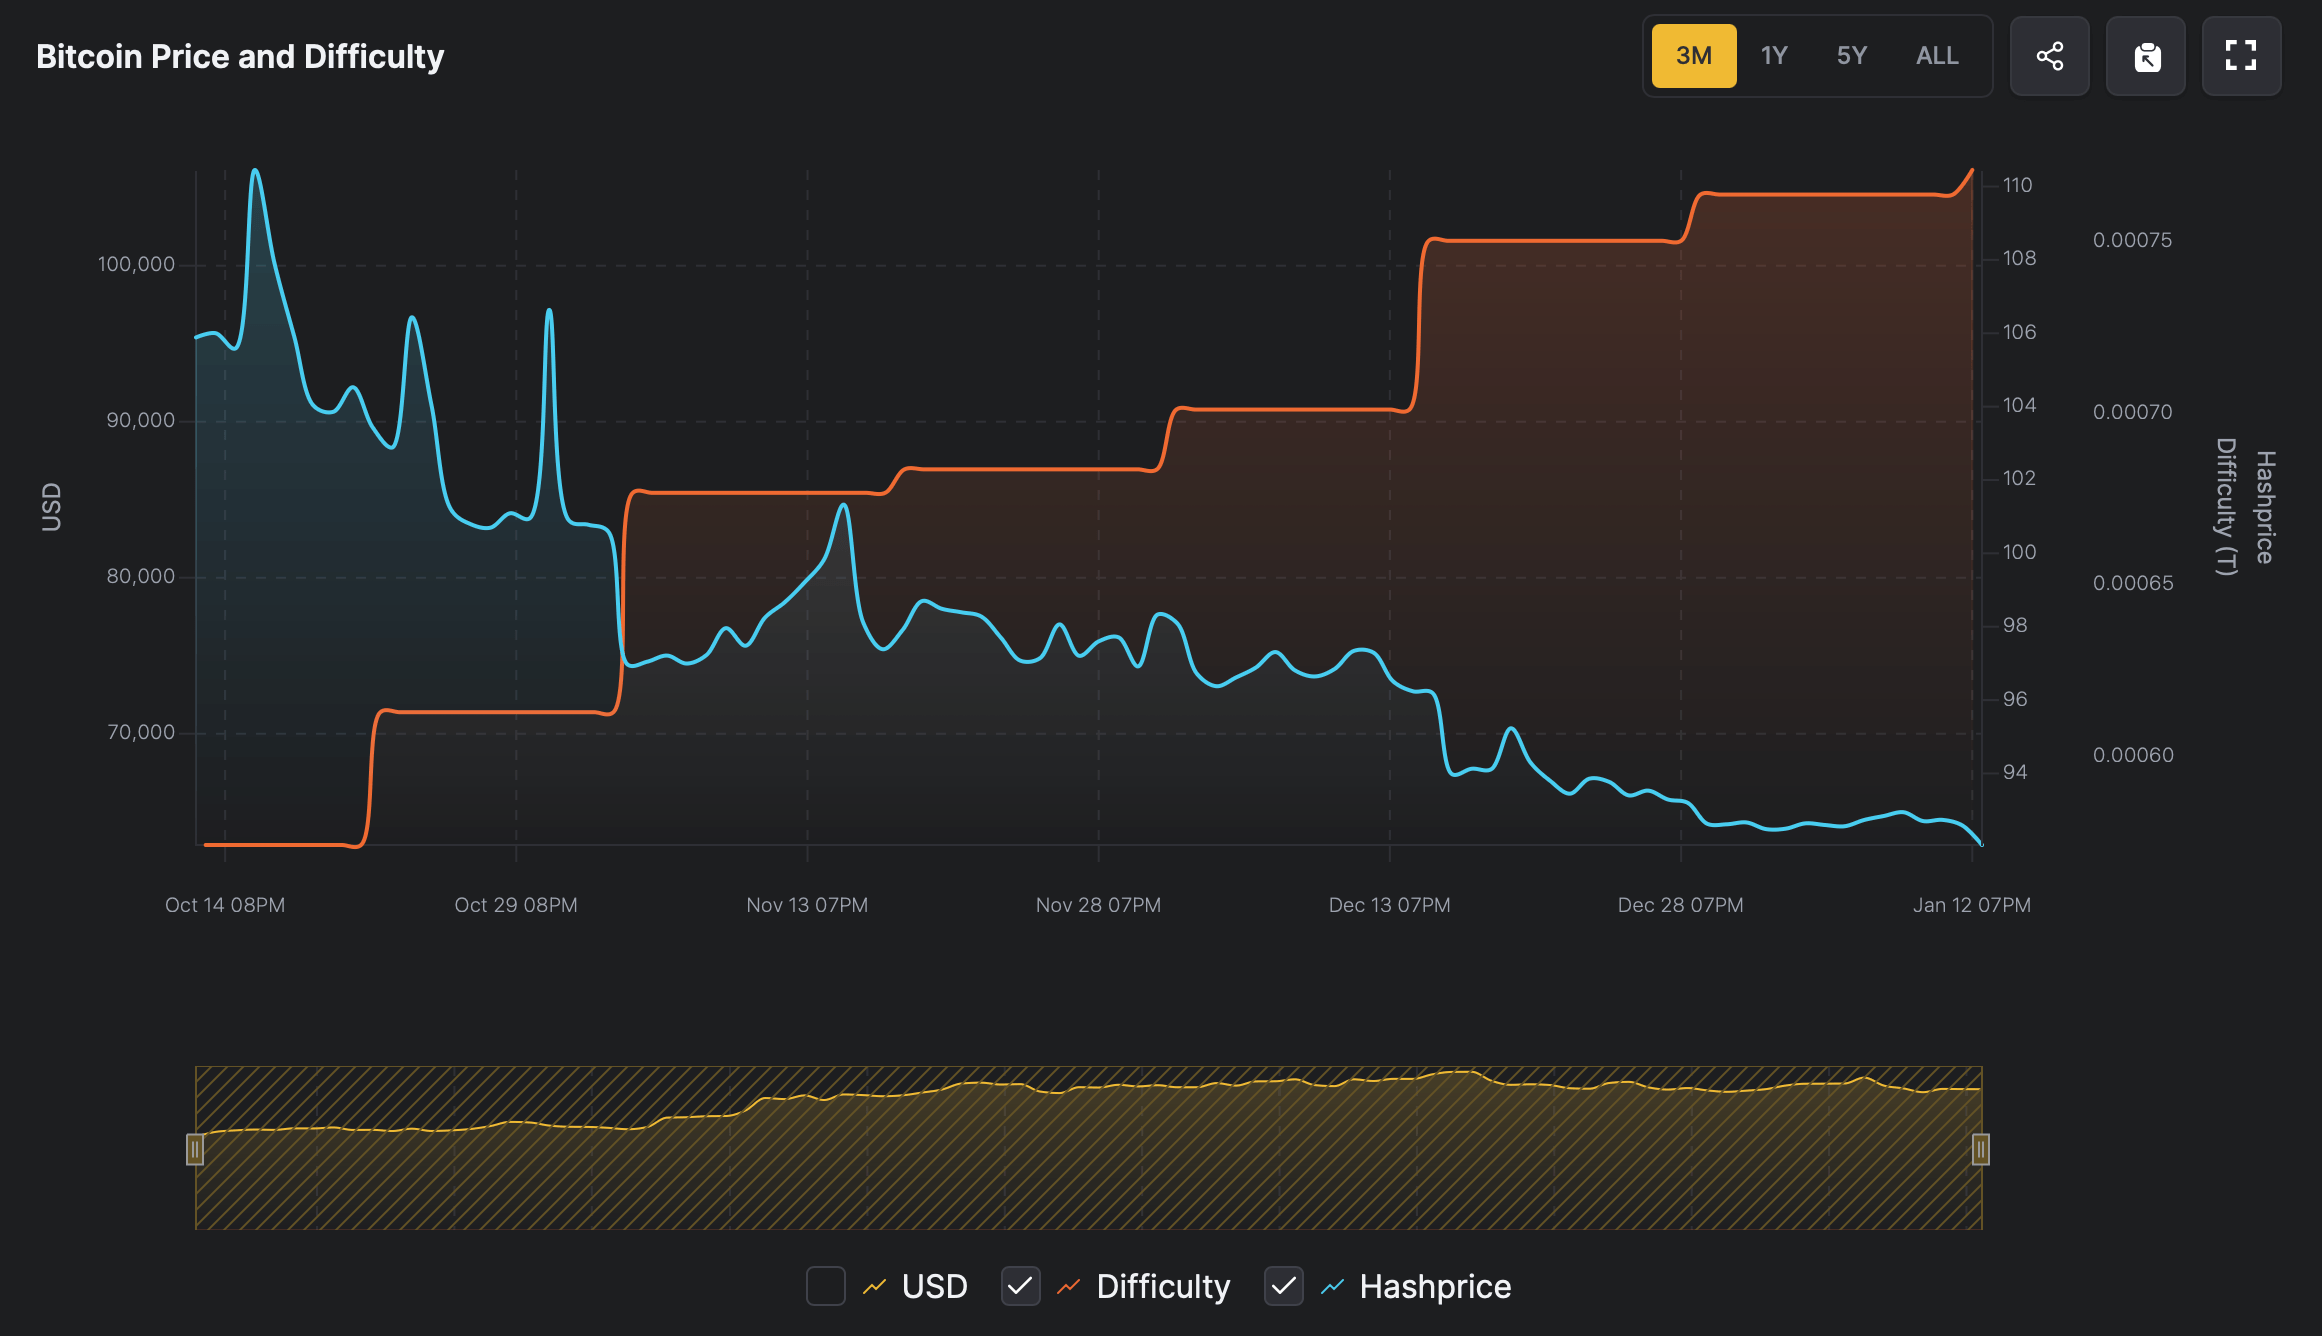Switch to ALL historical data tab

(x=1936, y=54)
